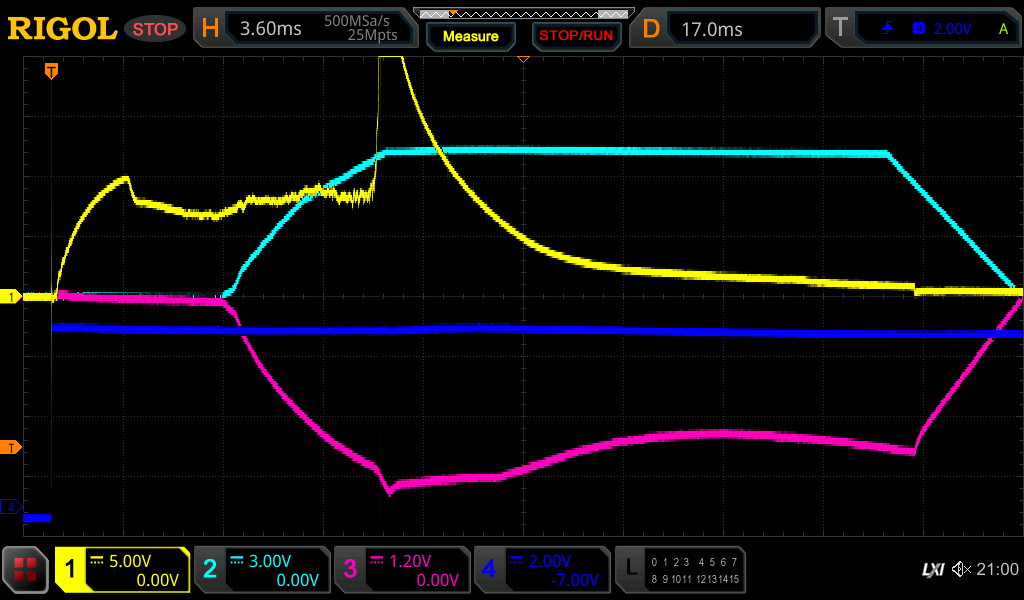Open the Measure menu
Image resolution: width=1024 pixels, height=600 pixels.
point(470,36)
